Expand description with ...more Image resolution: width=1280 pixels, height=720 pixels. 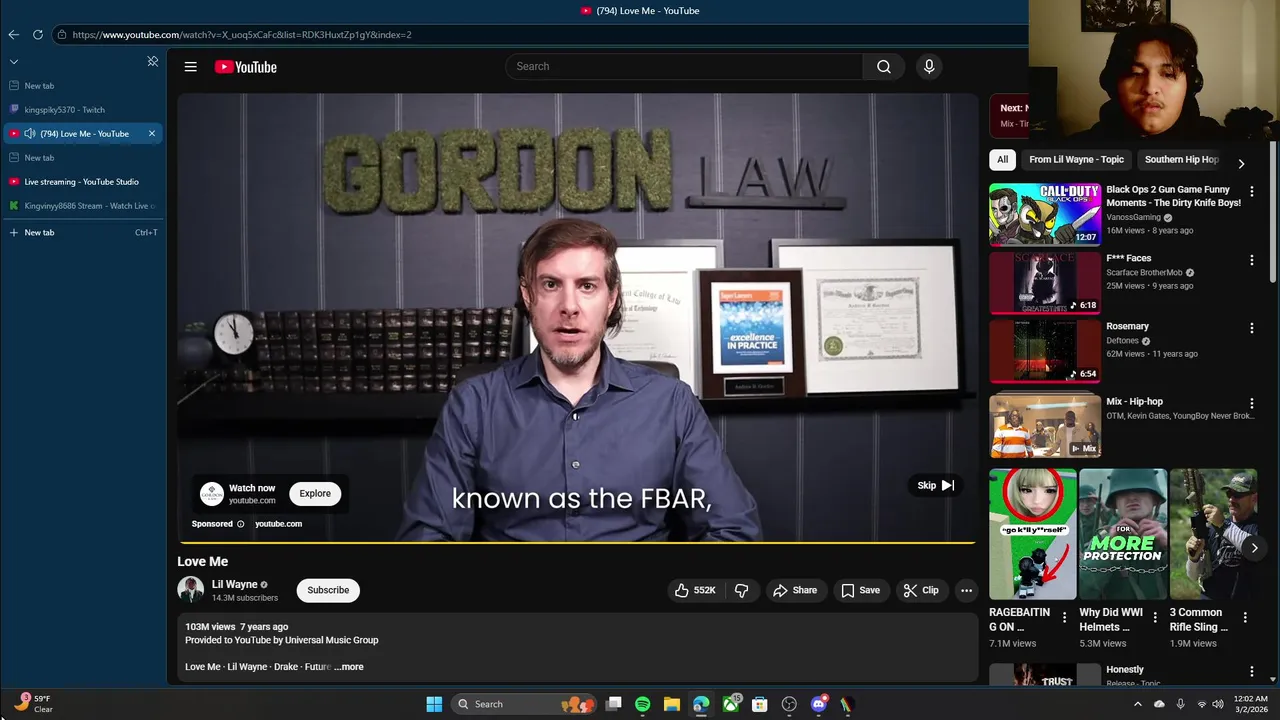point(349,667)
